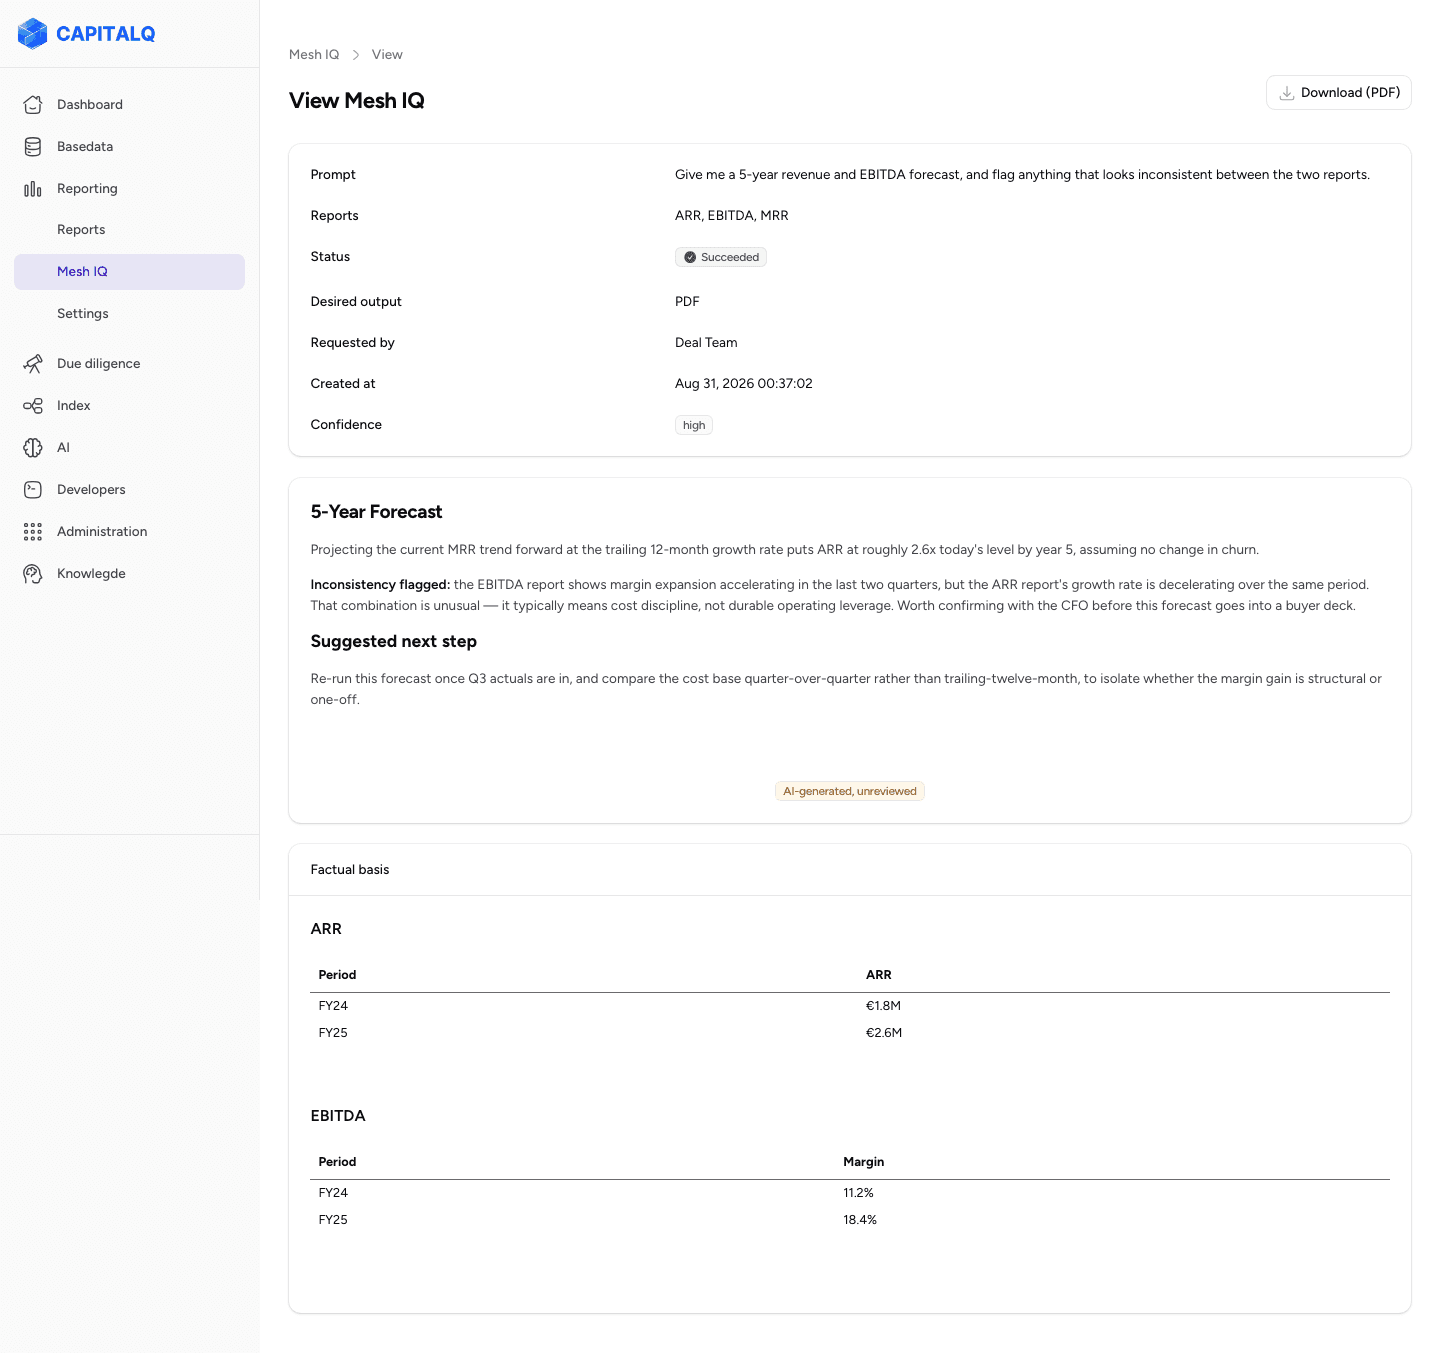The image size is (1440, 1353).
Task: Click the Deal Team requester value
Action: pyautogui.click(x=706, y=342)
